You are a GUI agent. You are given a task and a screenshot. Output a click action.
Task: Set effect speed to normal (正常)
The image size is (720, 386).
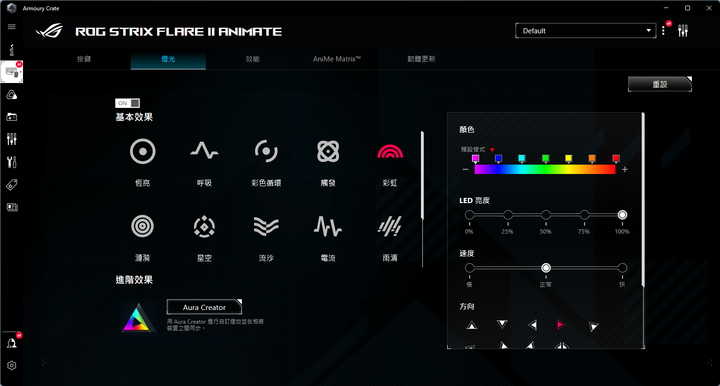(x=546, y=268)
